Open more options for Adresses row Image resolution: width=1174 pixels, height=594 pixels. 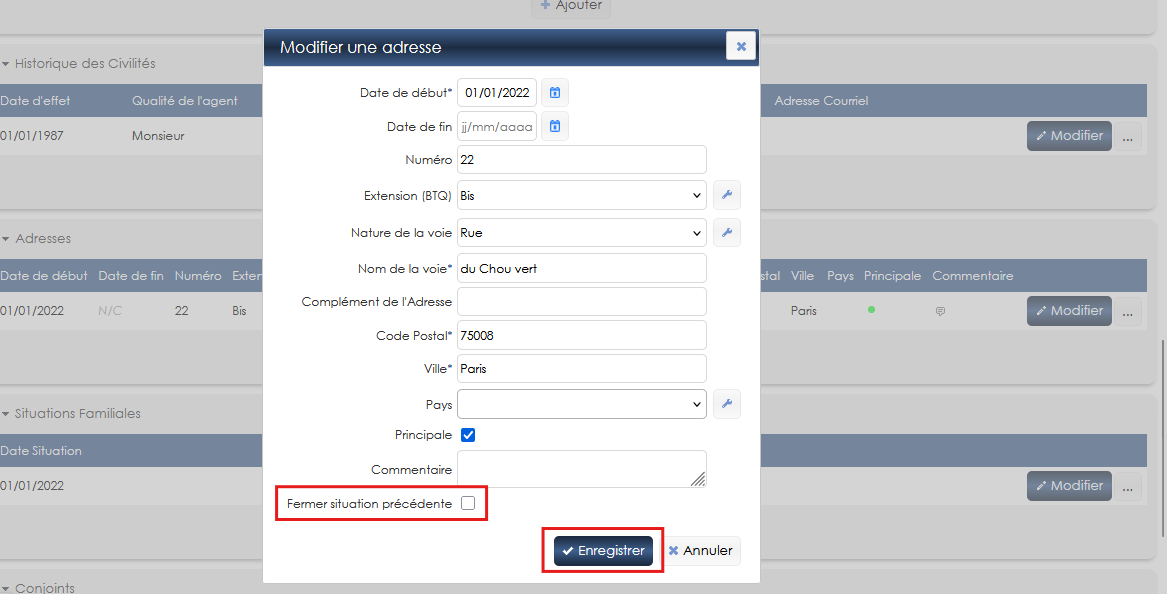(1128, 311)
